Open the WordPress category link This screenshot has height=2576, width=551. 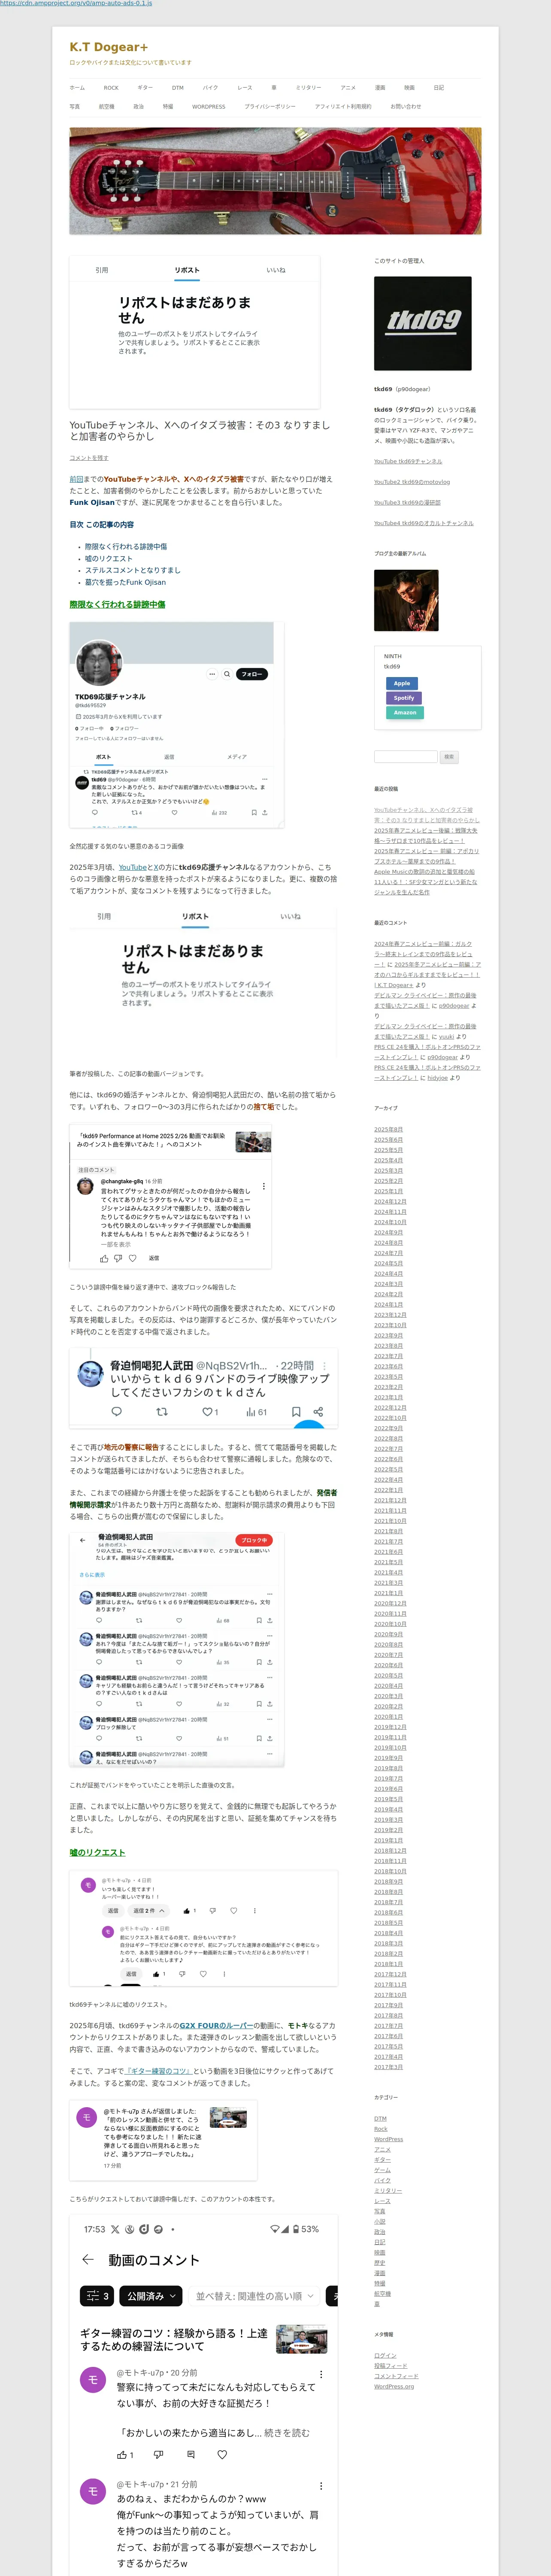[388, 2140]
